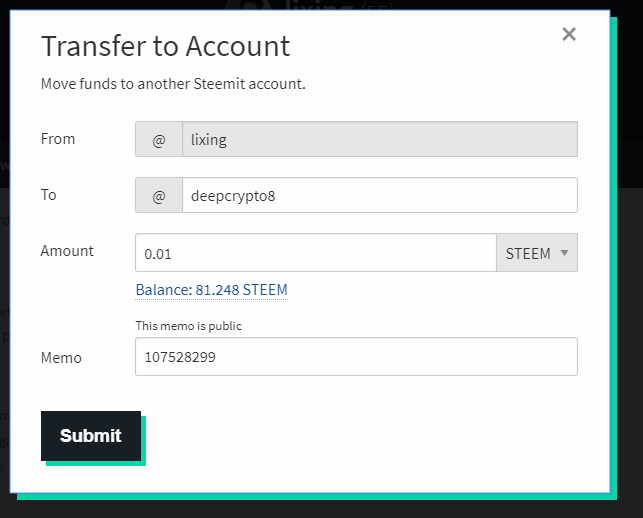Use the Balance: 81.248 STEEM link
This screenshot has height=518, width=643.
coord(211,290)
